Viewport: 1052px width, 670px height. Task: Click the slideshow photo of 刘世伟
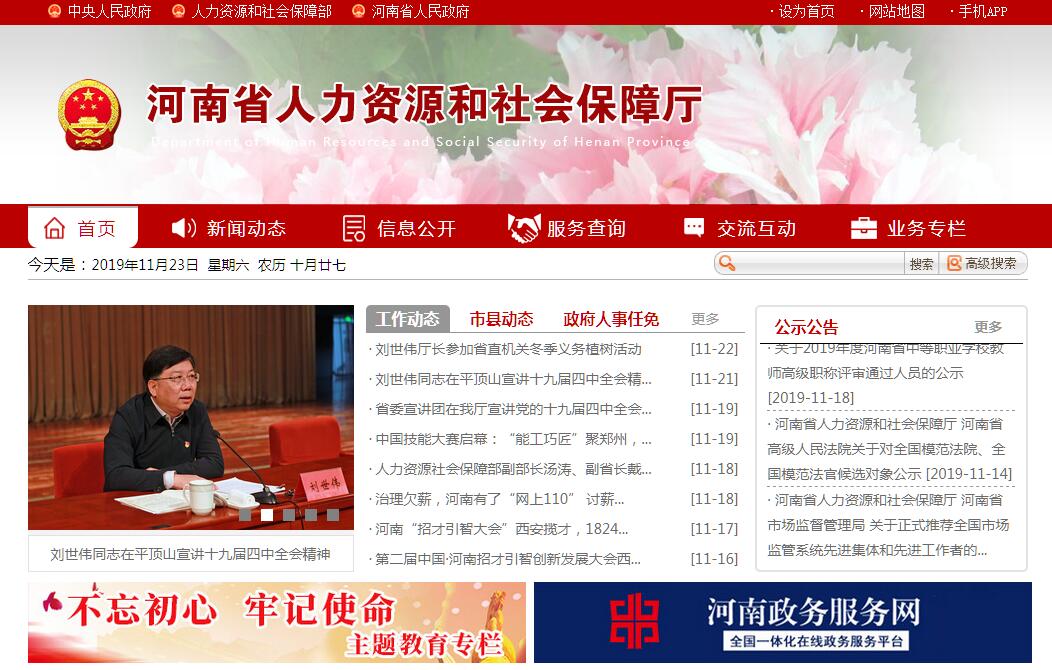(x=191, y=417)
